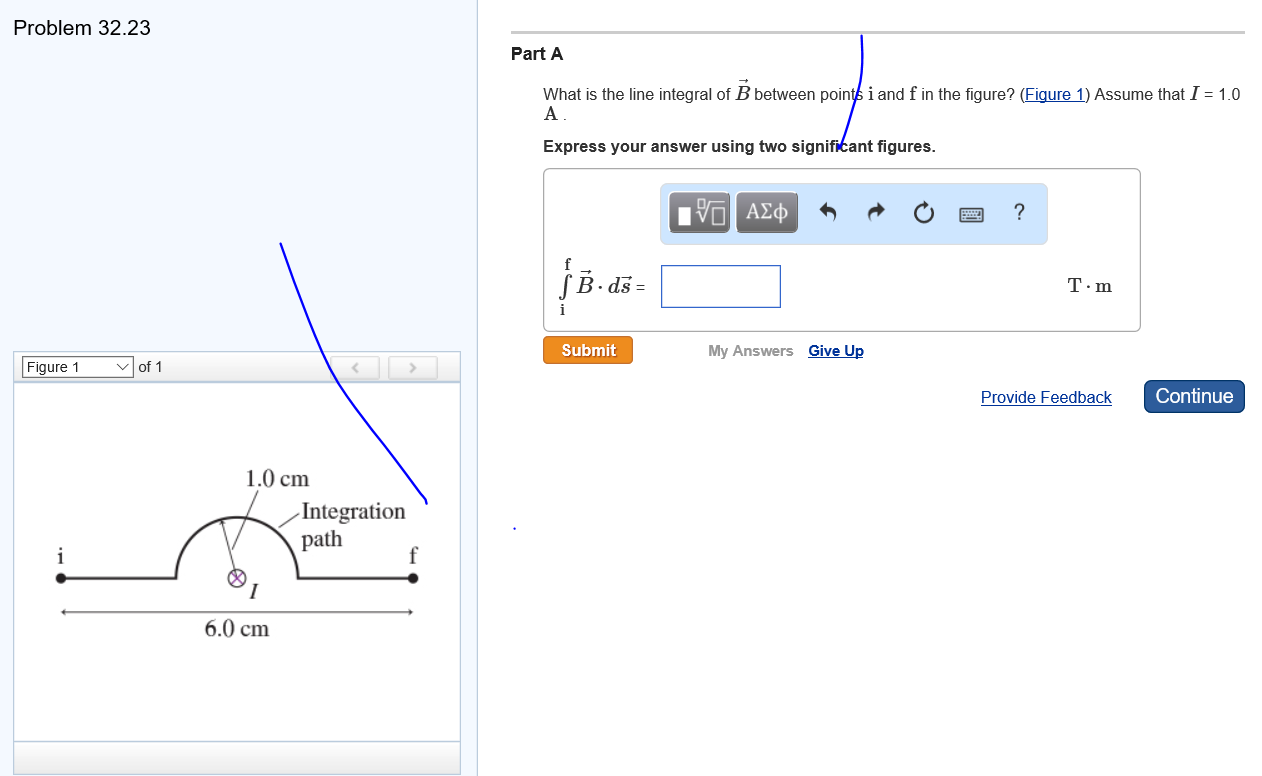The height and width of the screenshot is (776, 1262).
Task: Open equation editor help with the question mark
Action: tap(1019, 212)
